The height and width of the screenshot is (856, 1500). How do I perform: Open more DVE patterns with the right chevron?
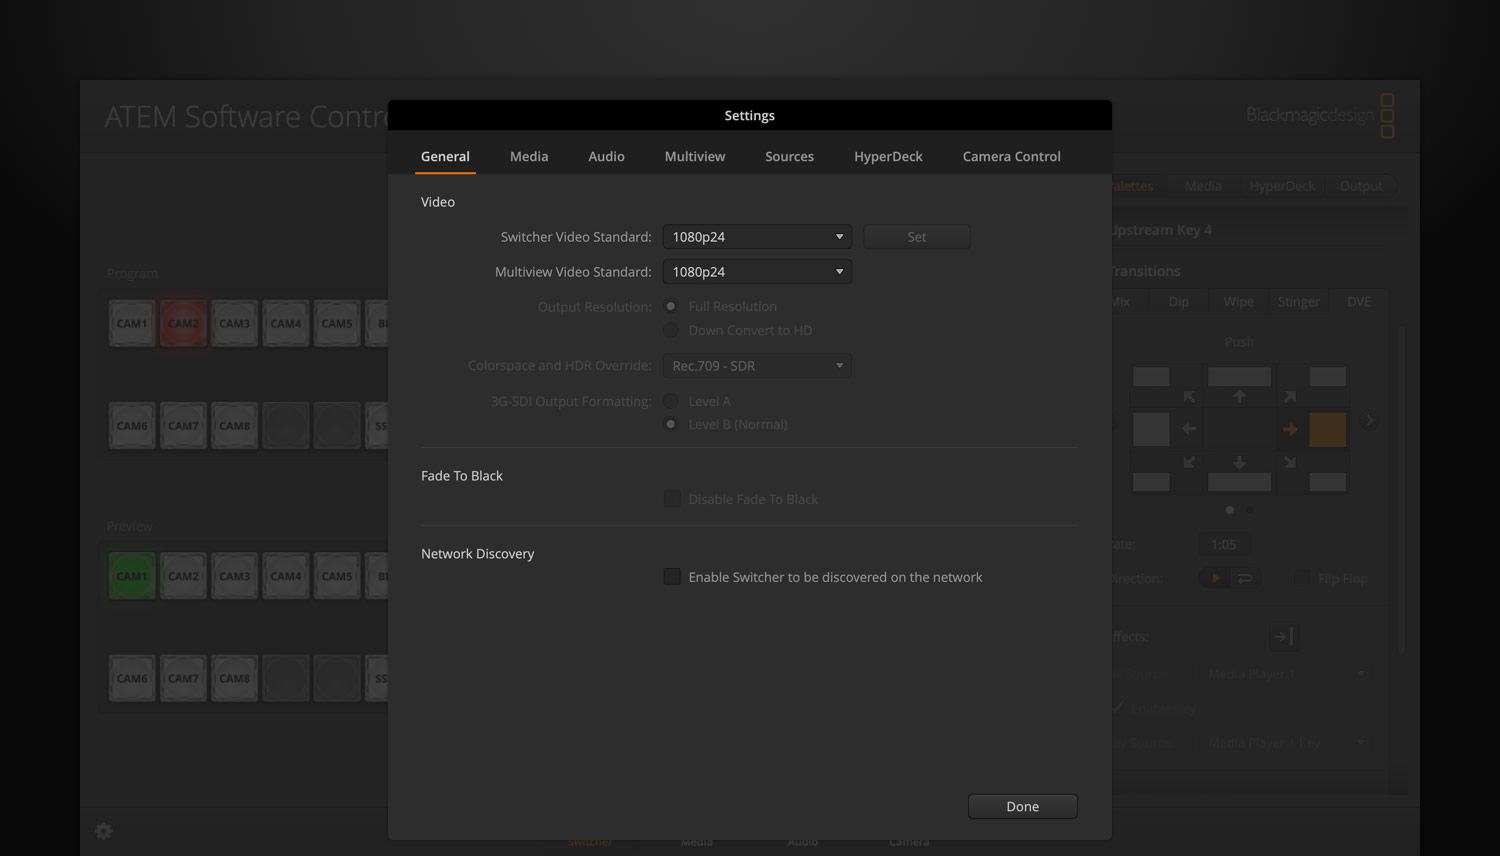click(x=1369, y=420)
